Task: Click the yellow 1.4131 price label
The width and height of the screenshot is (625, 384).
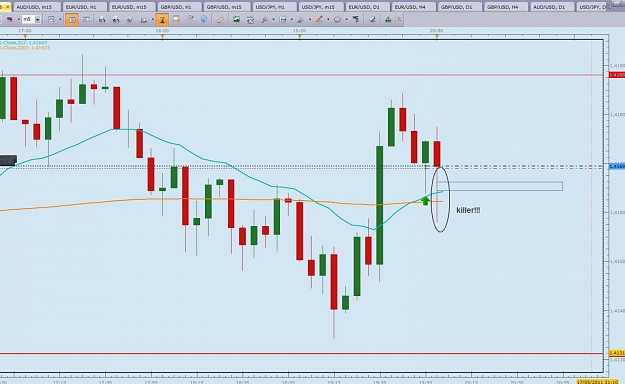Action: [617, 353]
